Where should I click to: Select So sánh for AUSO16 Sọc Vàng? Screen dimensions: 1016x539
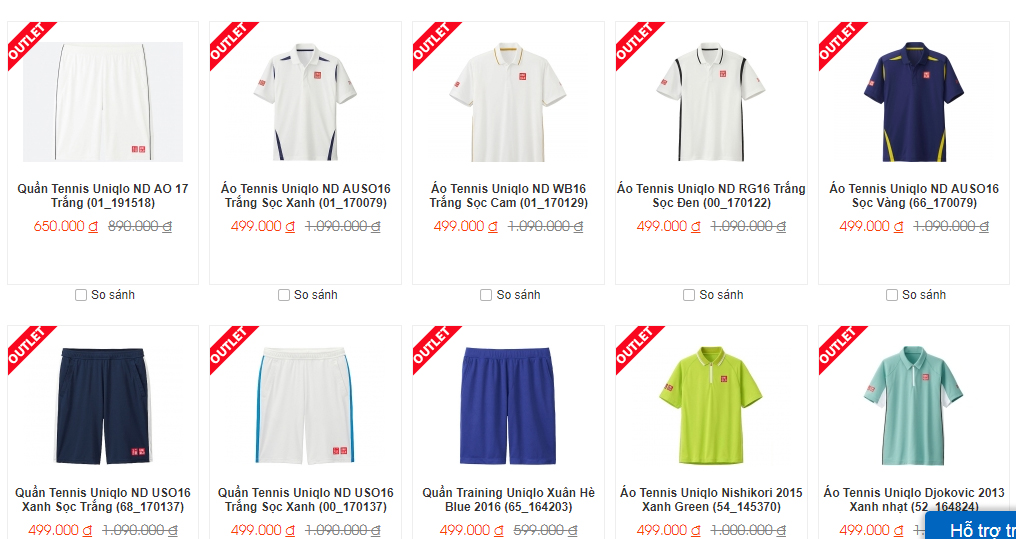tap(892, 295)
